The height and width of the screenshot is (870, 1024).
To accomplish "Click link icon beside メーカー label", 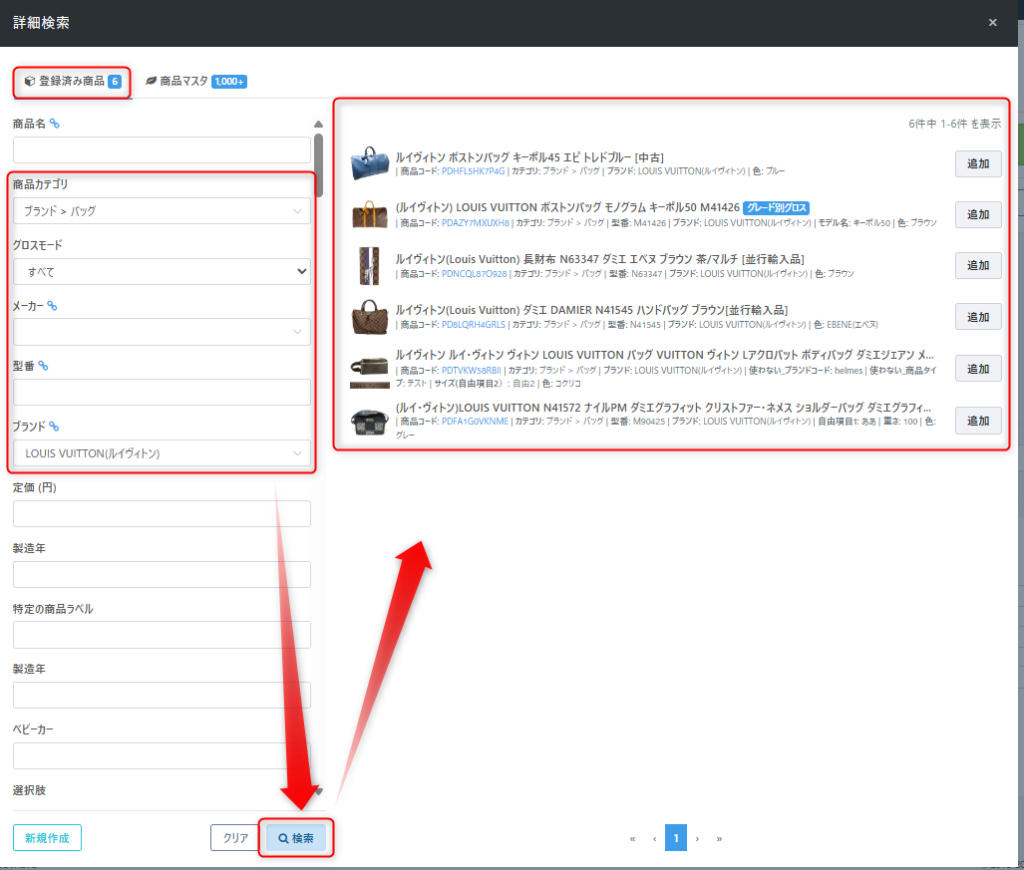I will pos(52,306).
